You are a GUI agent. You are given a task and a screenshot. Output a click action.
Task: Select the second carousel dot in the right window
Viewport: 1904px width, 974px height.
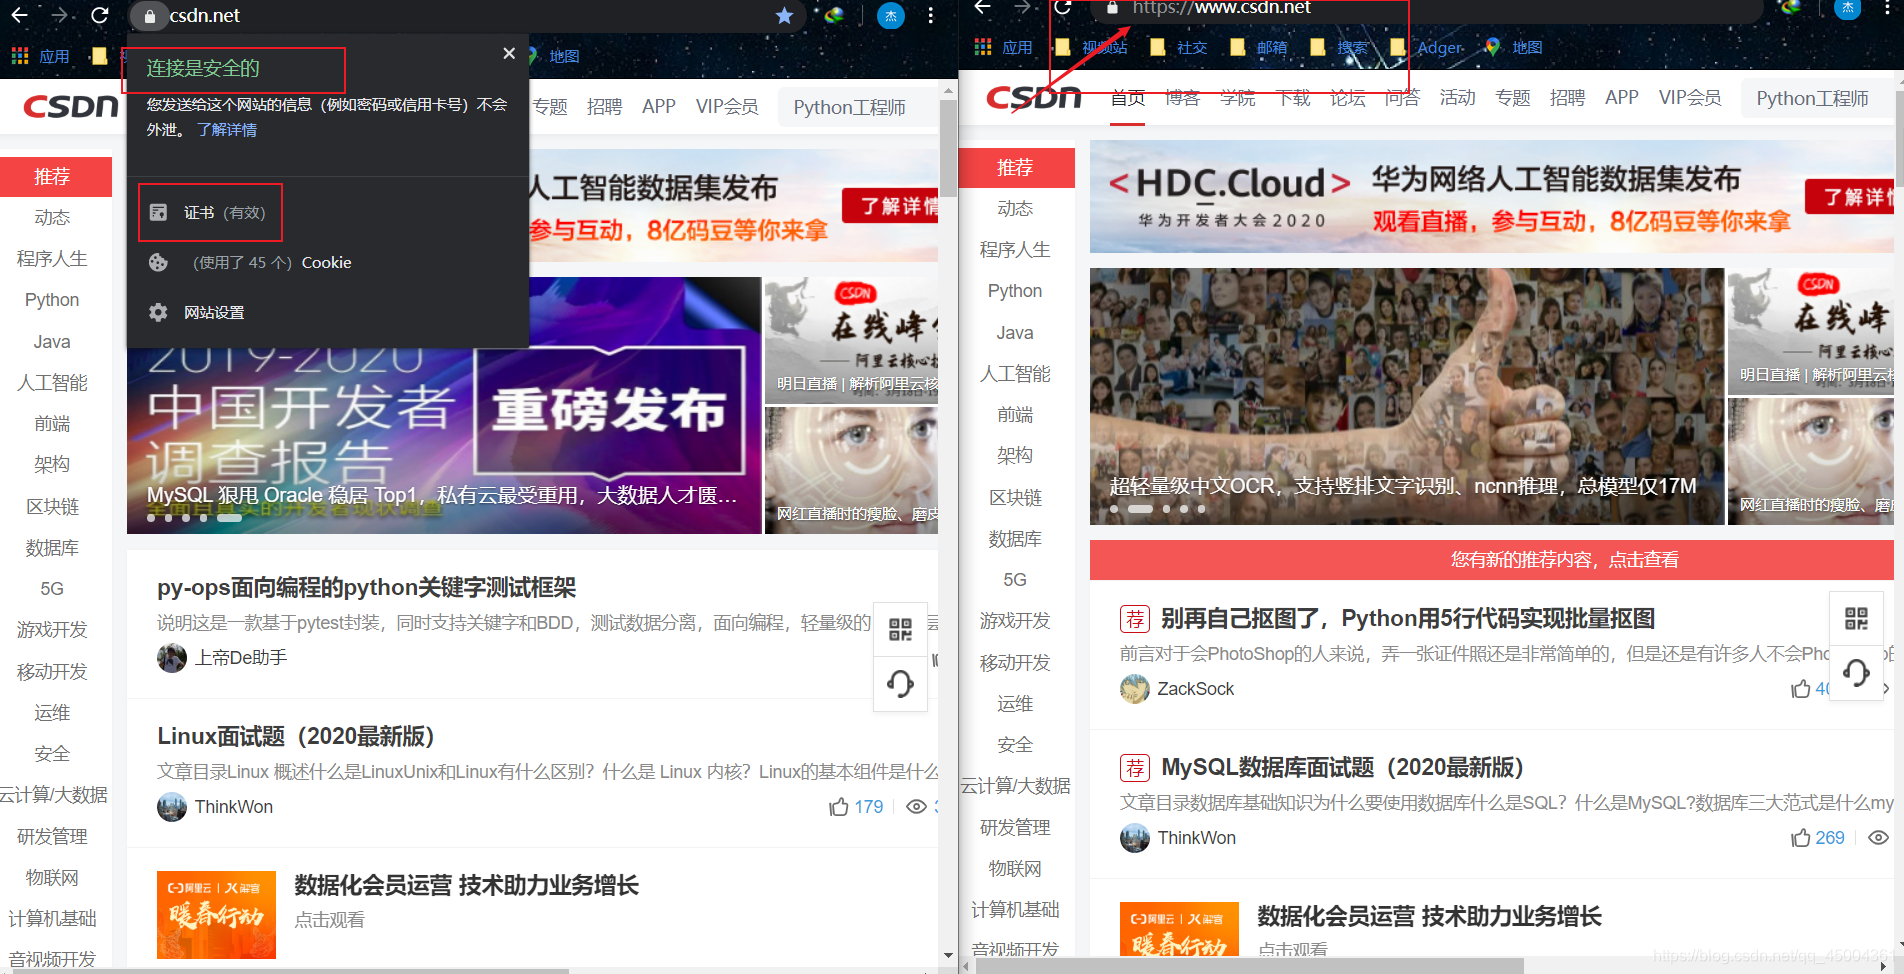[x=1140, y=509]
